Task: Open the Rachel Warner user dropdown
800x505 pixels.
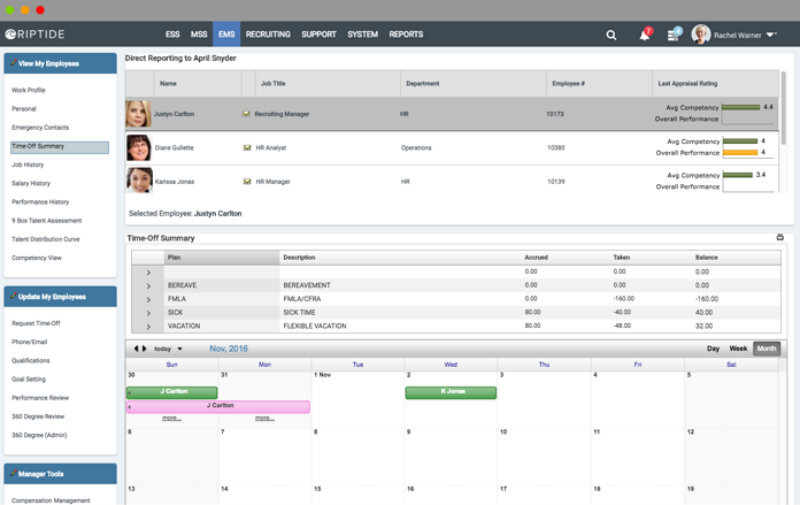Action: (745, 35)
